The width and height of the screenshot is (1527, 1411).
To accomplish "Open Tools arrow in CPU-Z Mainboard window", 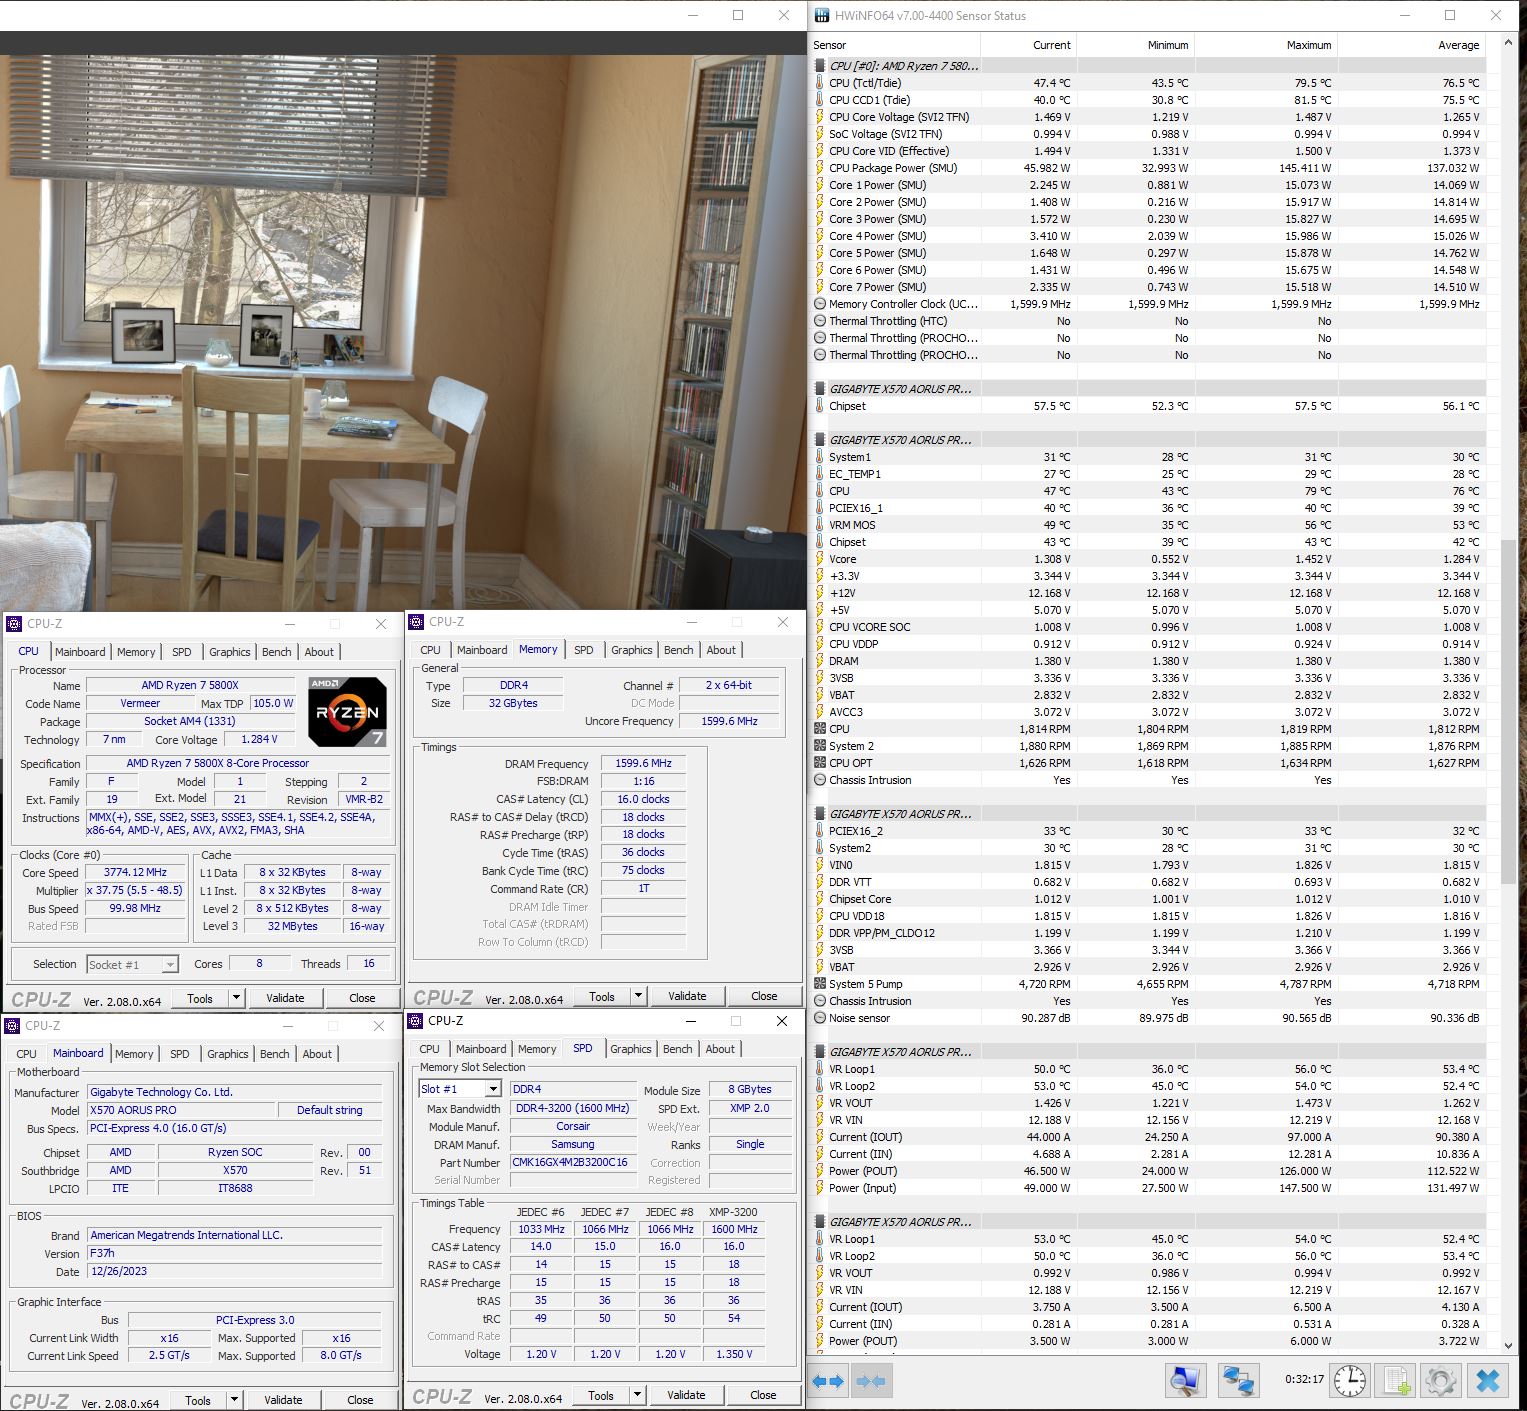I will (235, 1400).
